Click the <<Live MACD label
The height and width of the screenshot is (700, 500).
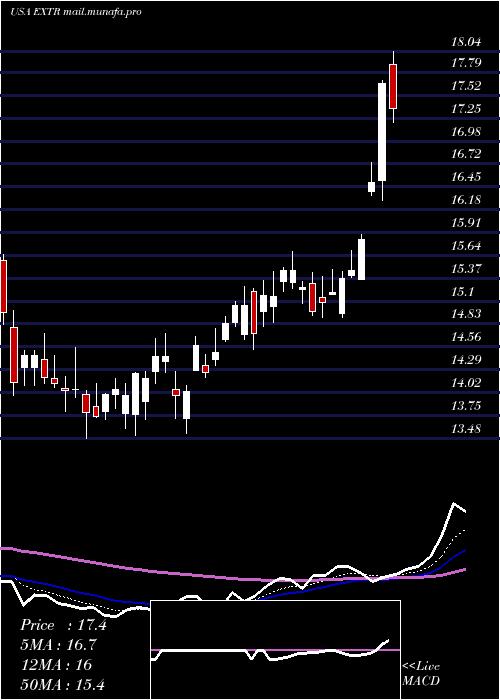click(421, 674)
